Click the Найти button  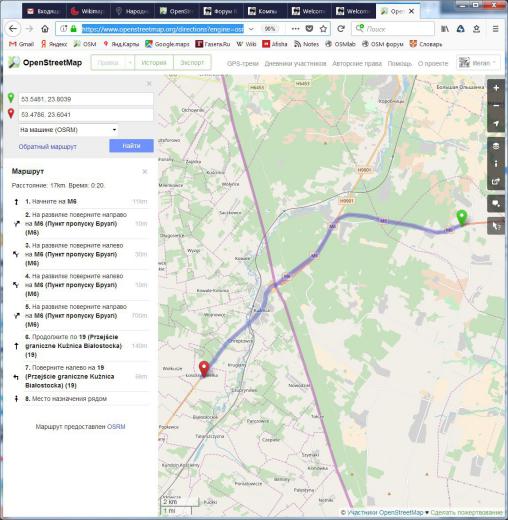[x=131, y=146]
